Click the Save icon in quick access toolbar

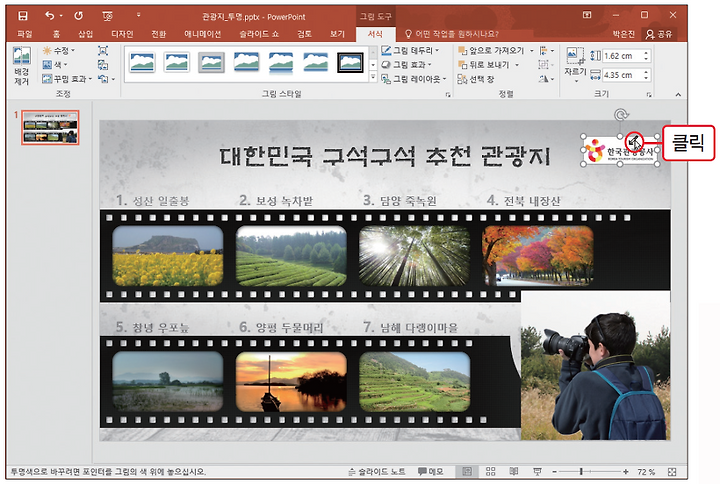coord(22,16)
